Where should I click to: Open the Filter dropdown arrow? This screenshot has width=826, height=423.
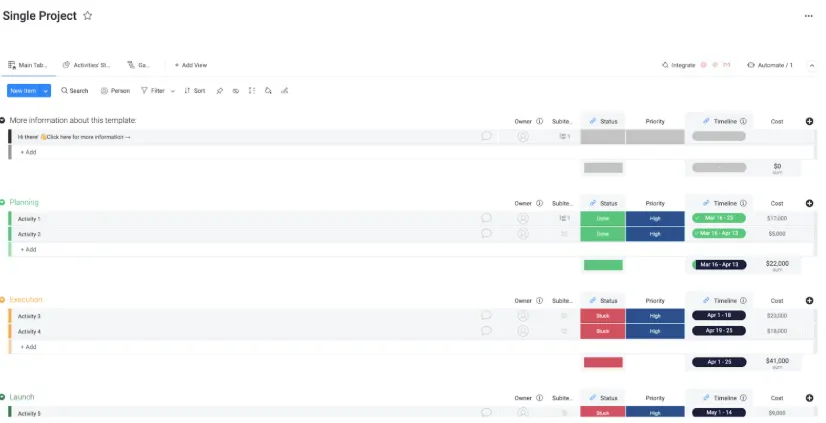(x=173, y=91)
